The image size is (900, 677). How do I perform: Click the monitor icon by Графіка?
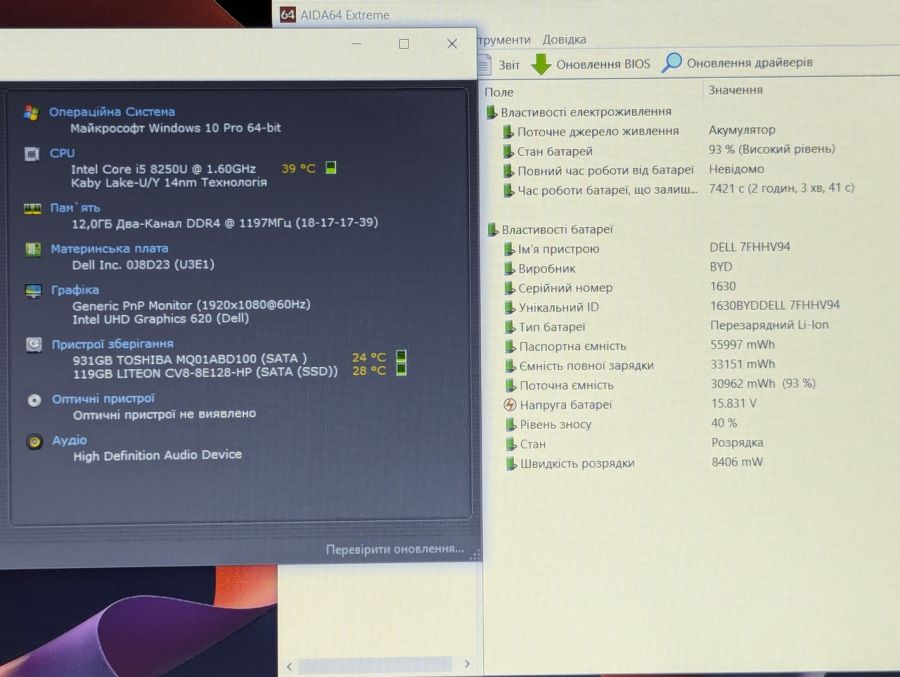point(33,291)
